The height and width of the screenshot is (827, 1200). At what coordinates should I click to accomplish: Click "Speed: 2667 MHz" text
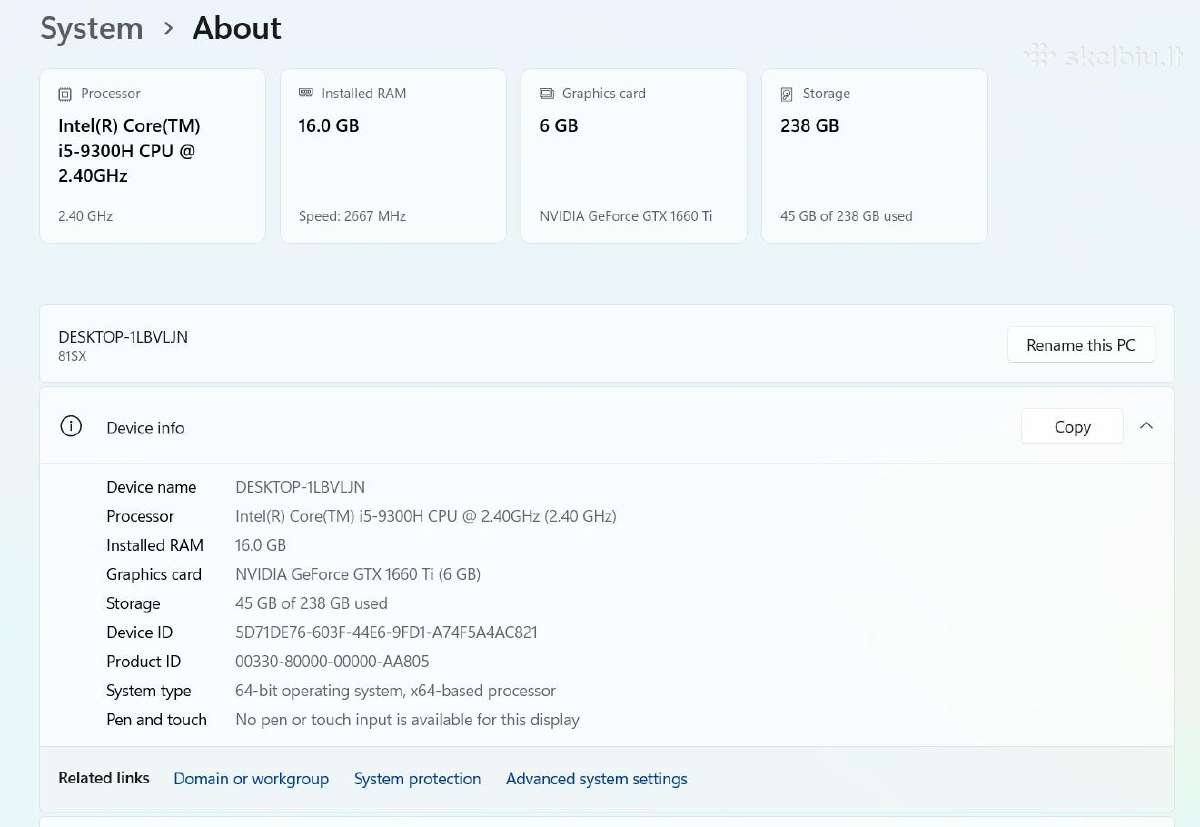tap(352, 216)
